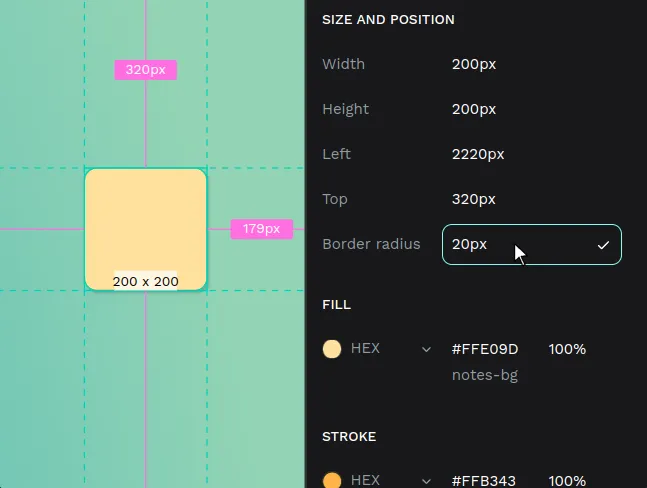
Task: Click the fill hex code #FFE09D
Action: [485, 349]
